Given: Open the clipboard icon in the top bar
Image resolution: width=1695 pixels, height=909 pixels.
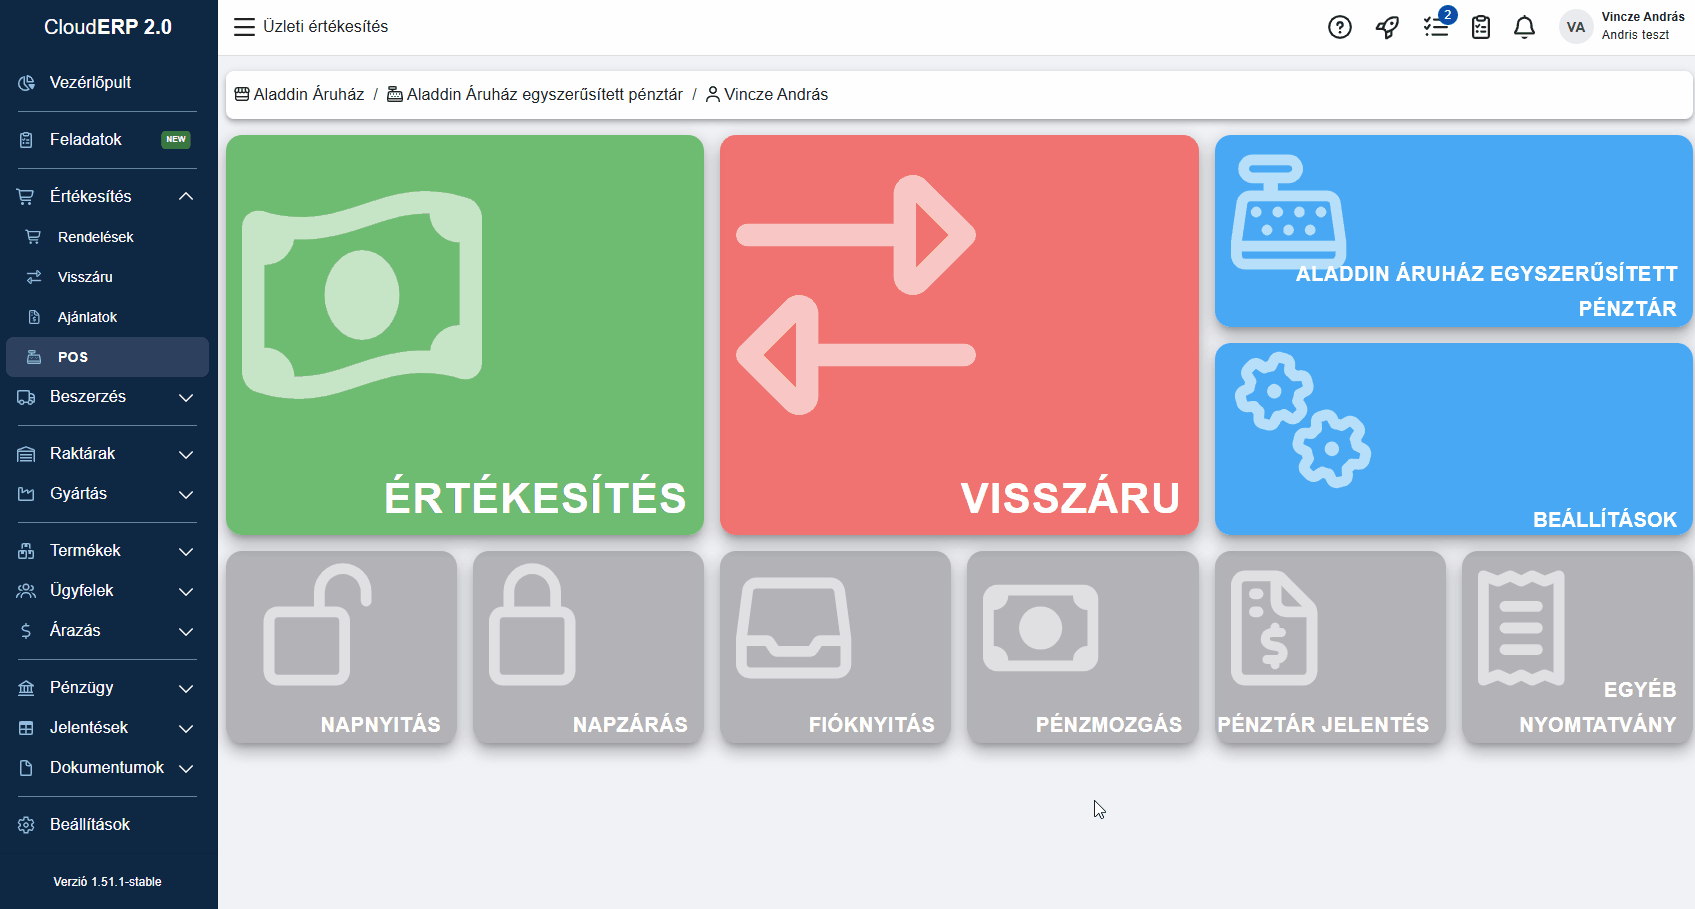Looking at the screenshot, I should [x=1481, y=27].
